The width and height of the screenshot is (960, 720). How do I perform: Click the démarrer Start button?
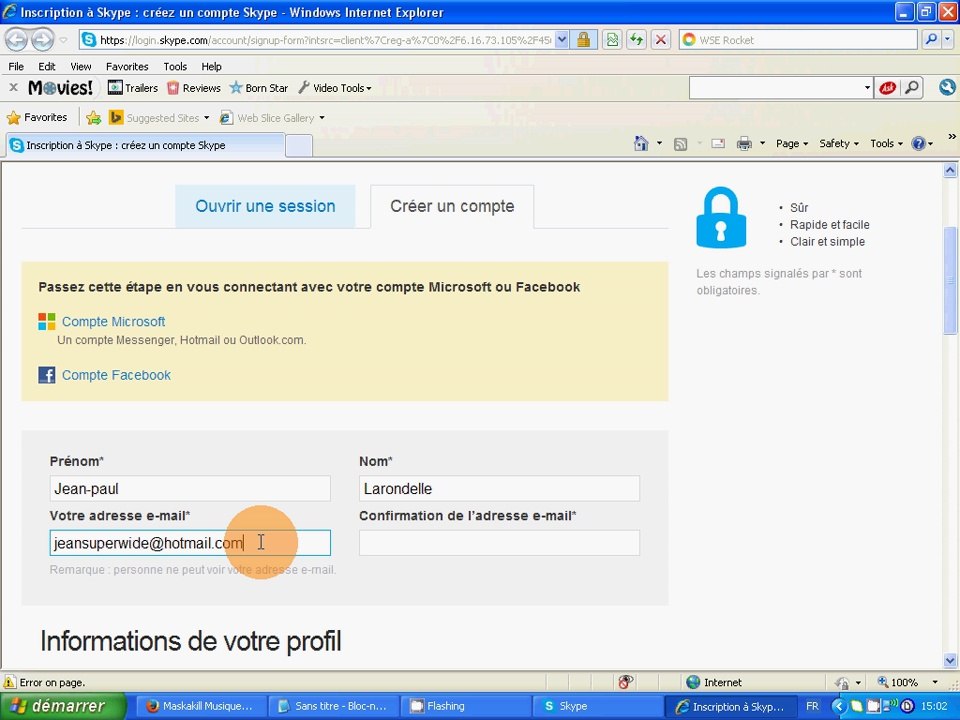pyautogui.click(x=62, y=706)
